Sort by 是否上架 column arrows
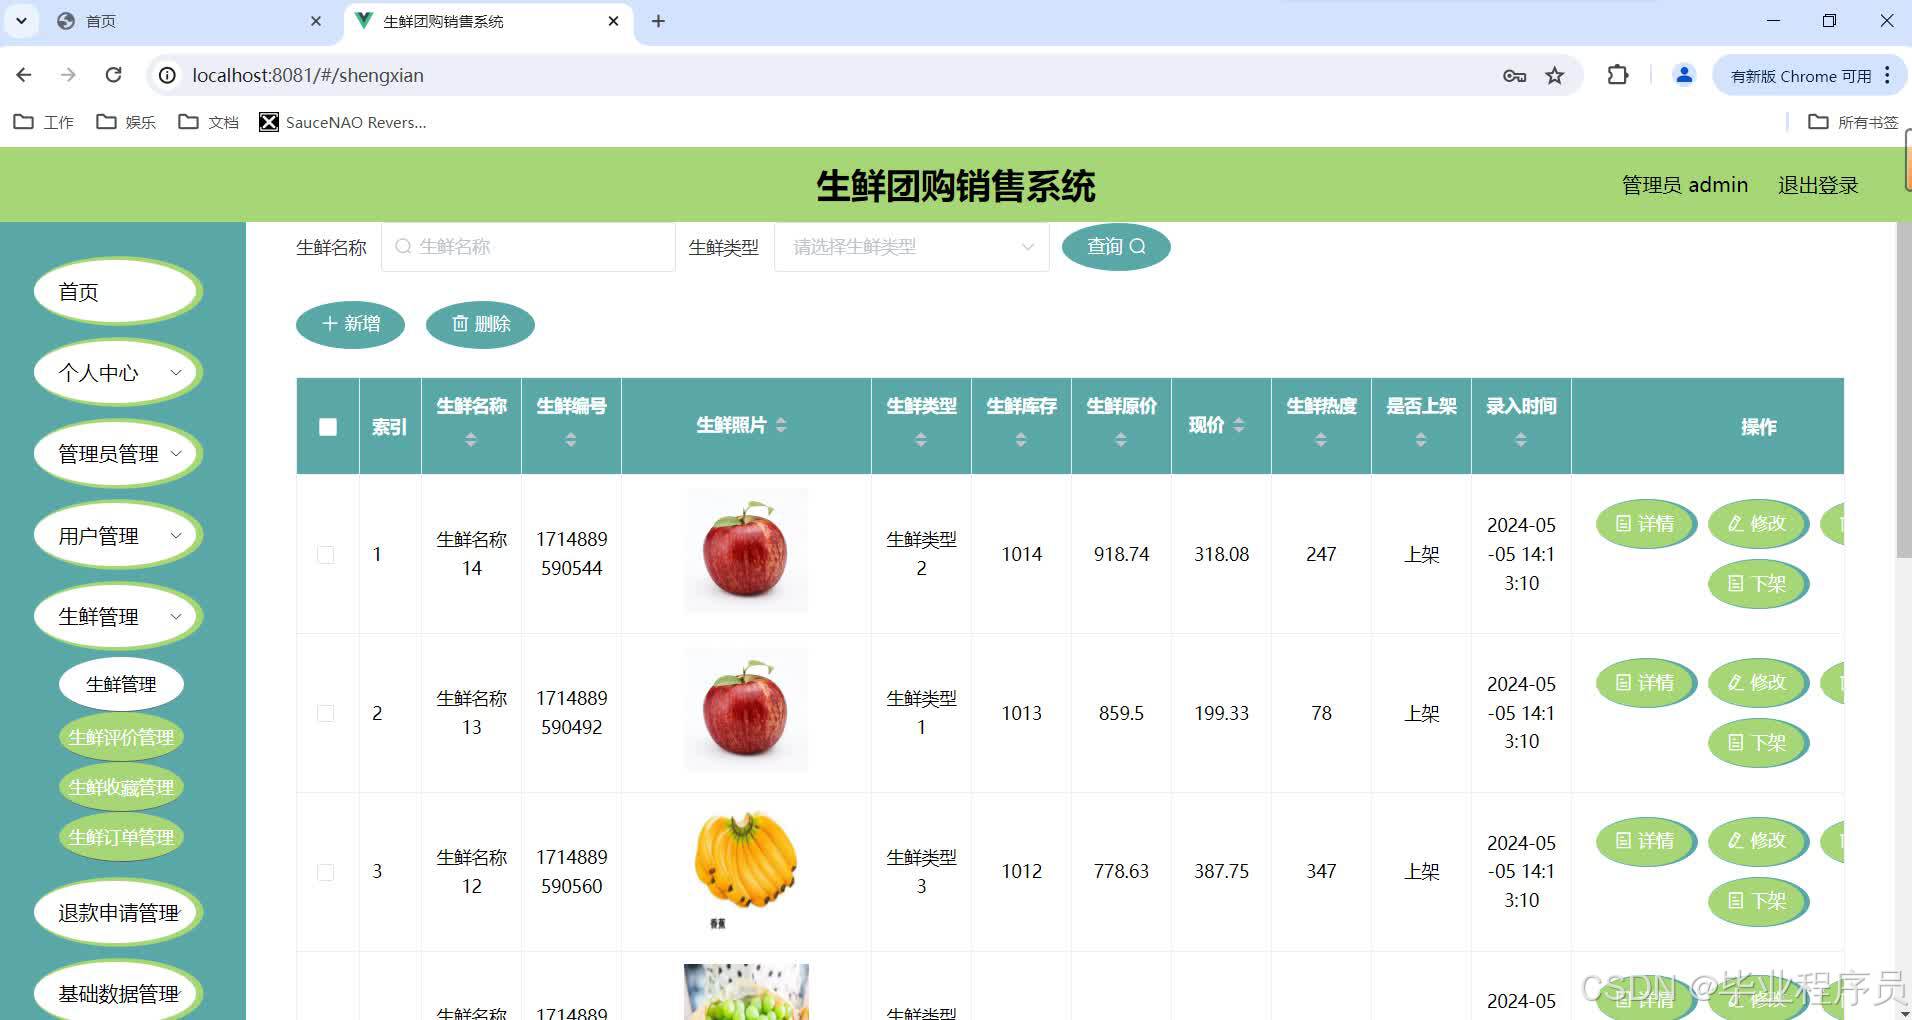Viewport: 1912px width, 1020px height. [x=1421, y=440]
